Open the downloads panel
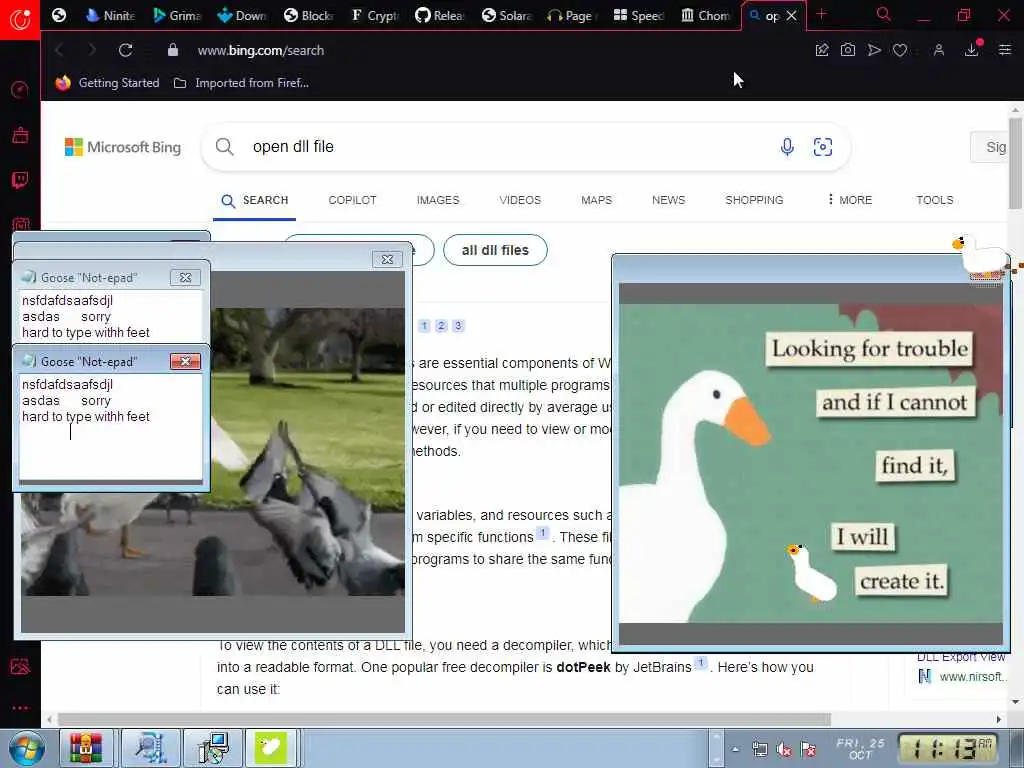 [x=972, y=50]
